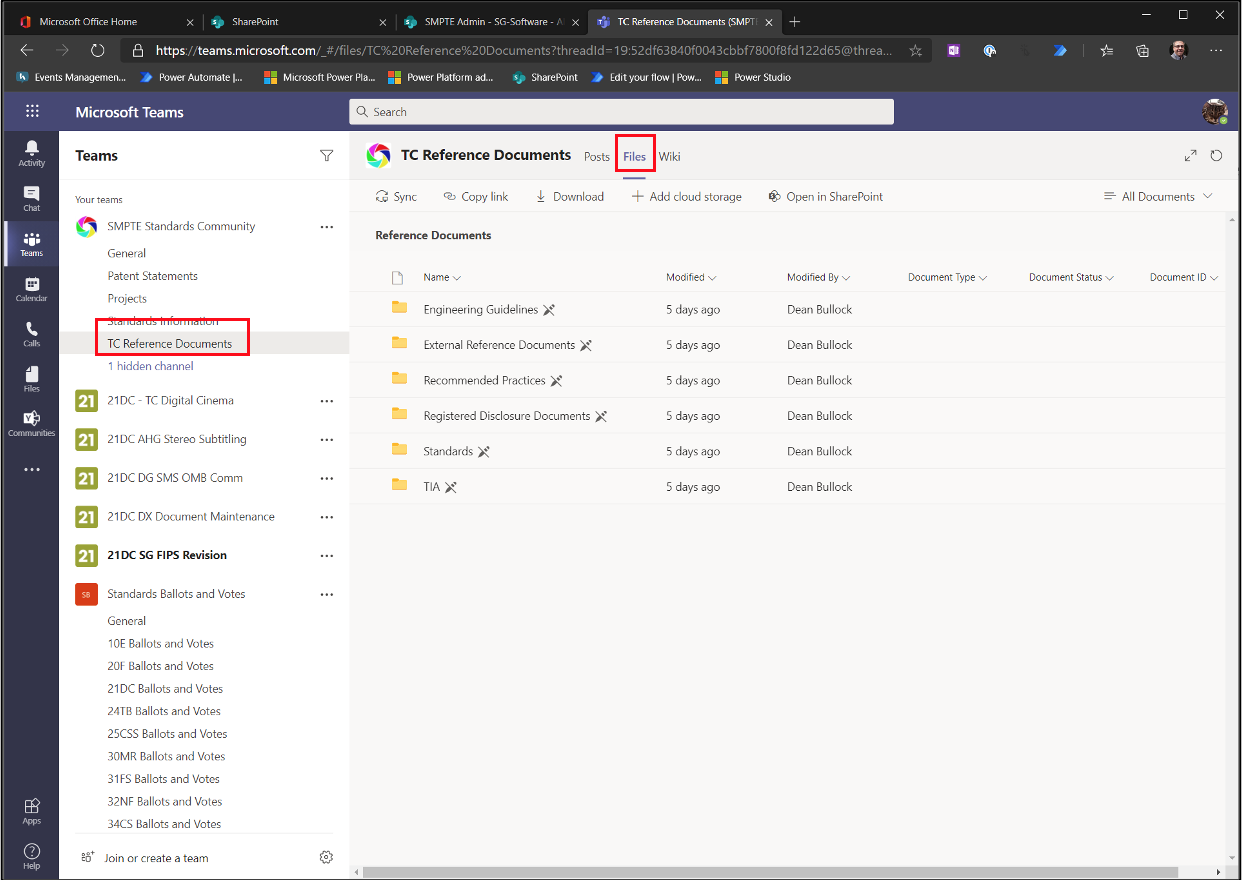The height and width of the screenshot is (880, 1242).
Task: Open the Calendar app icon
Action: coord(31,289)
